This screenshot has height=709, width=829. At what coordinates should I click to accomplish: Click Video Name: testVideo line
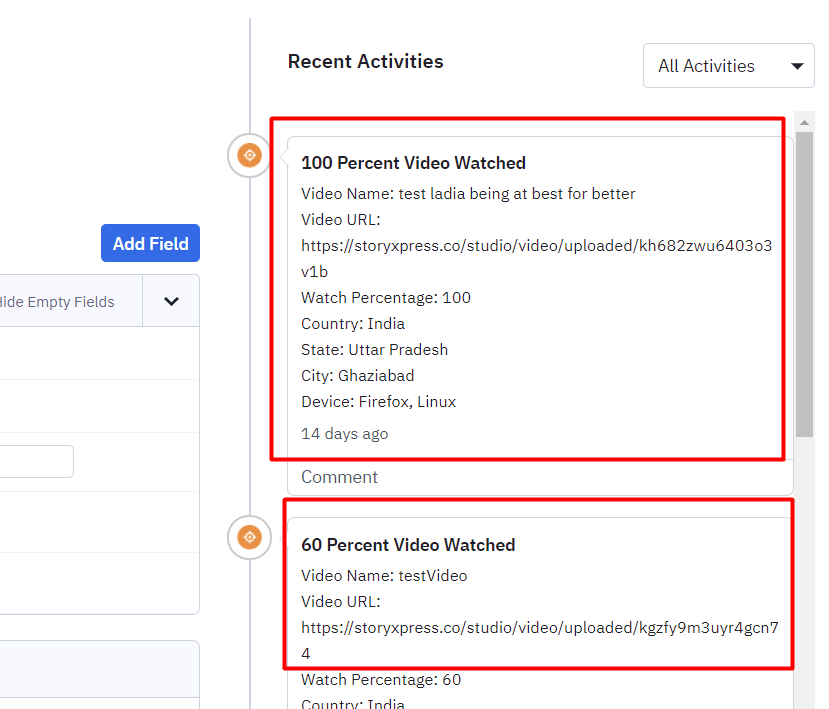384,575
